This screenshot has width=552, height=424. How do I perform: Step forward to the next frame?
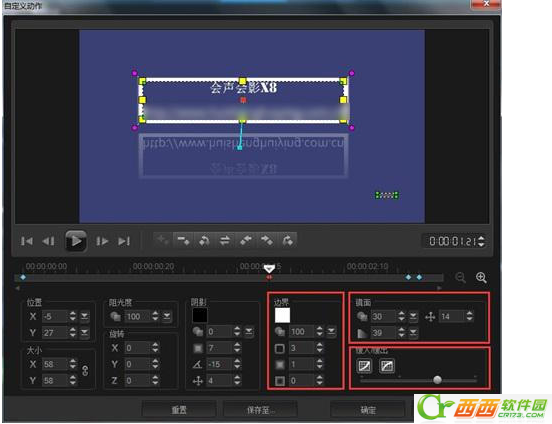tap(102, 242)
